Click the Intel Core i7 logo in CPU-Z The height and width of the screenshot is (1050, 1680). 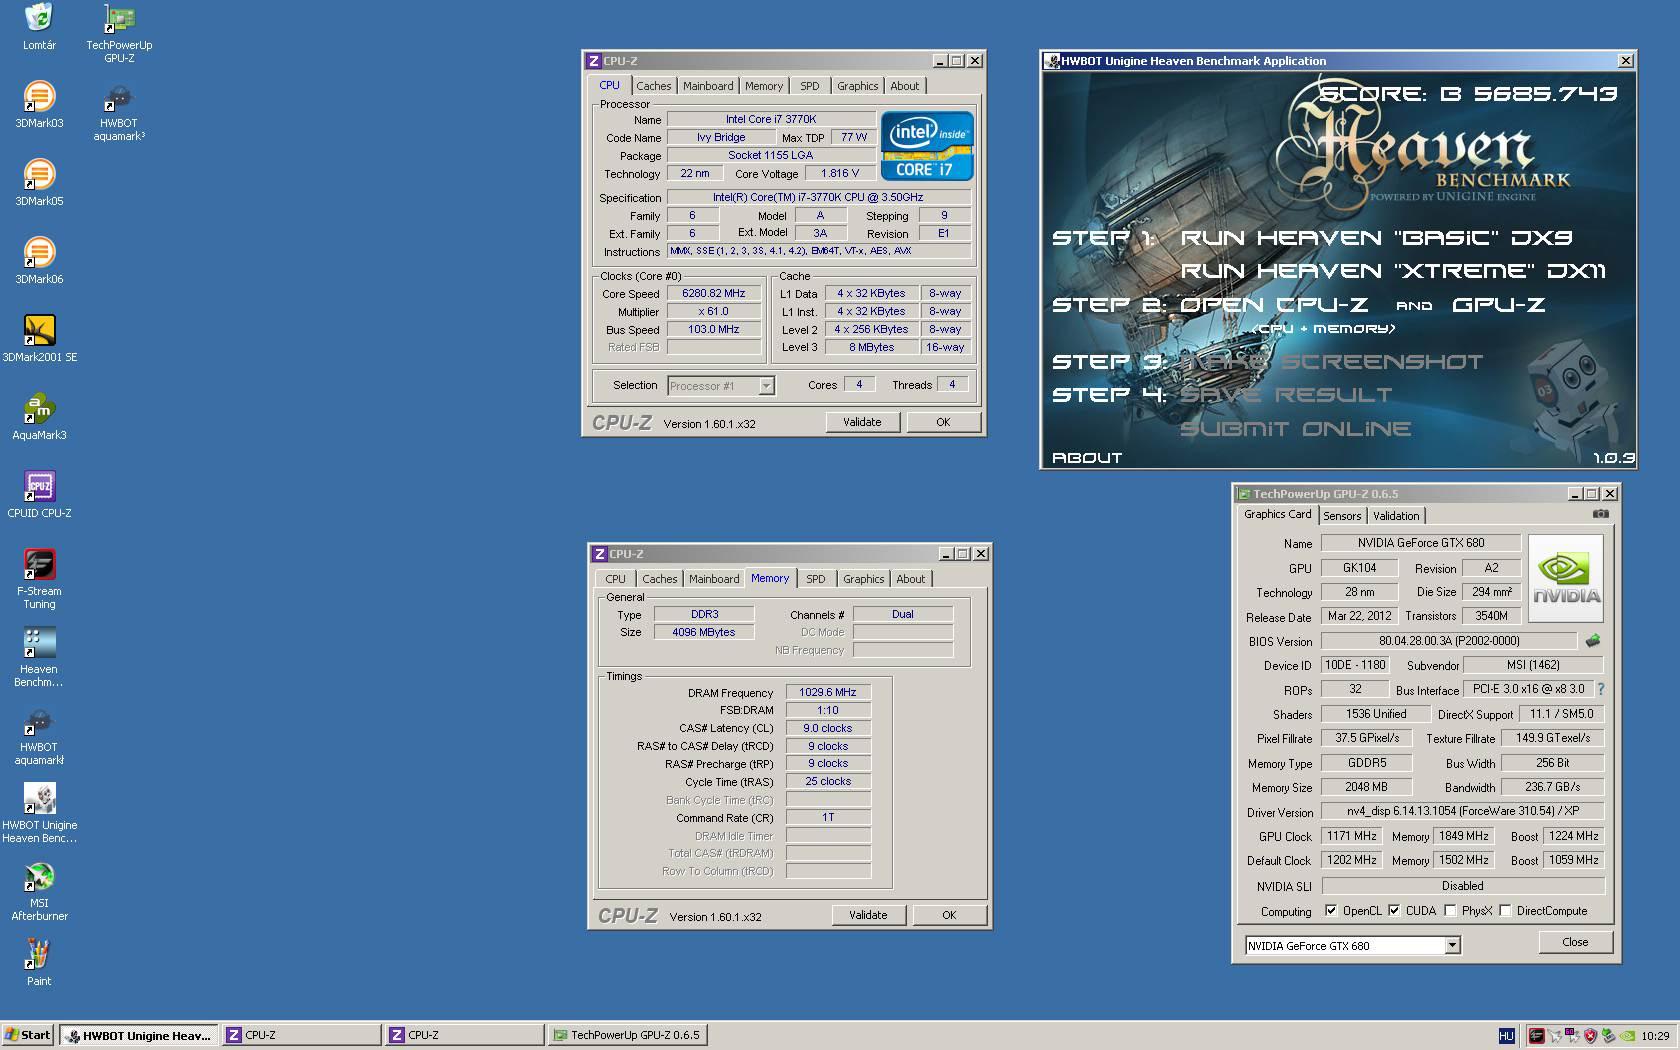tap(927, 146)
